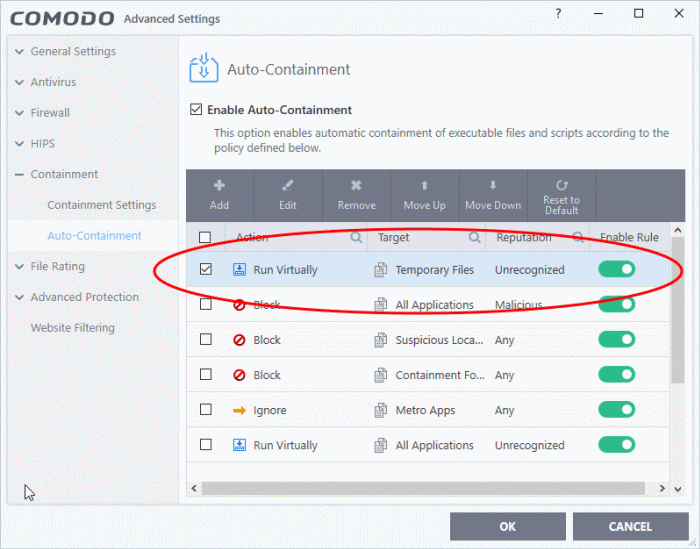Click the Remove X icon
This screenshot has height=549, width=700.
[x=356, y=185]
